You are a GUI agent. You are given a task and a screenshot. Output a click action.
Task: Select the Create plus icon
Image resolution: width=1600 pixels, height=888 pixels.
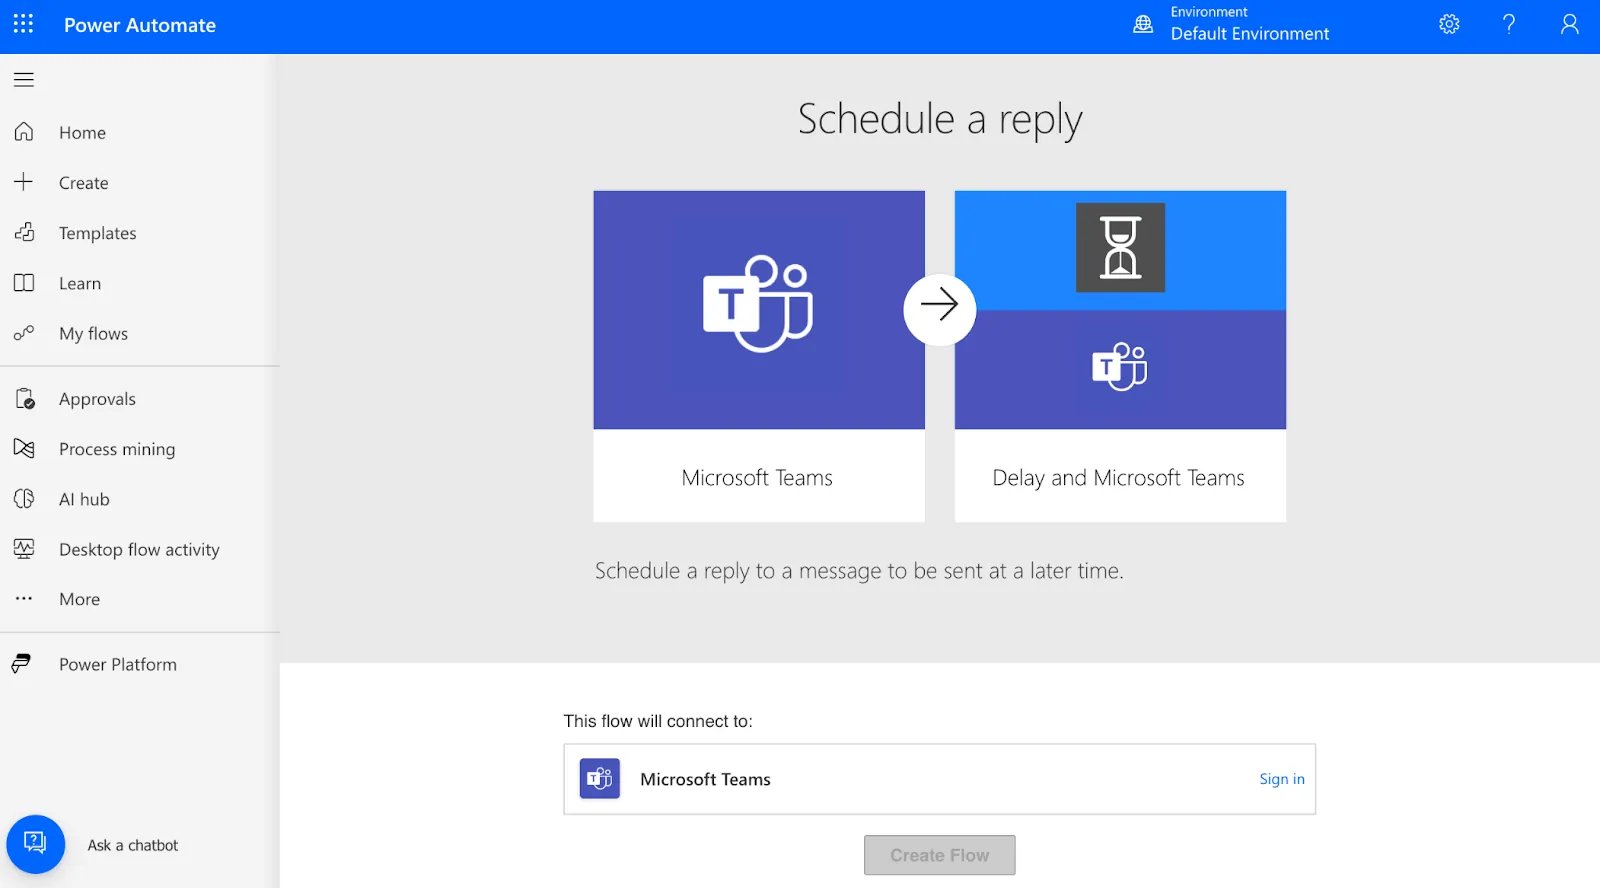[x=24, y=182]
